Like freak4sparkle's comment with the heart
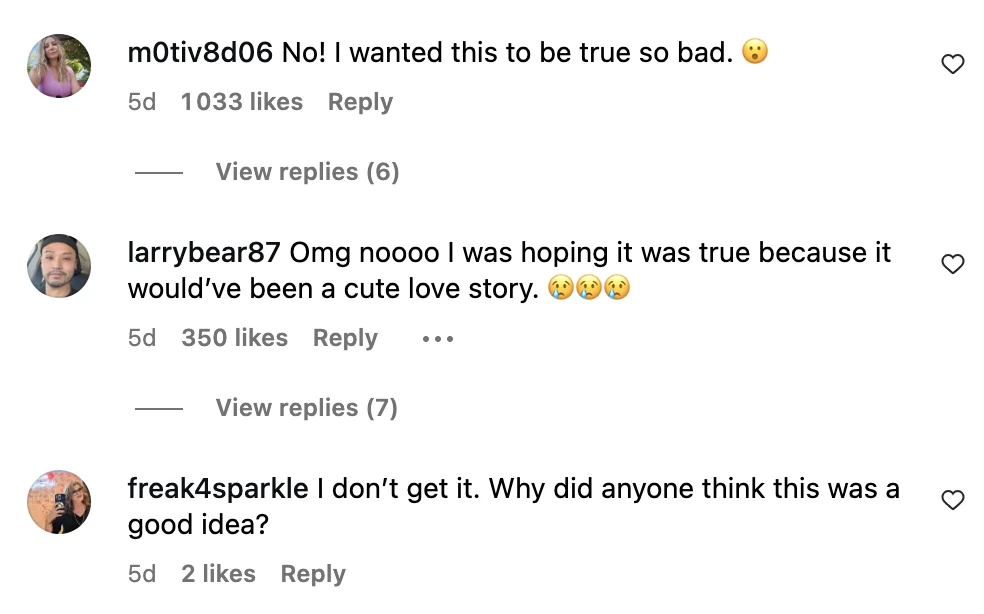 953,500
